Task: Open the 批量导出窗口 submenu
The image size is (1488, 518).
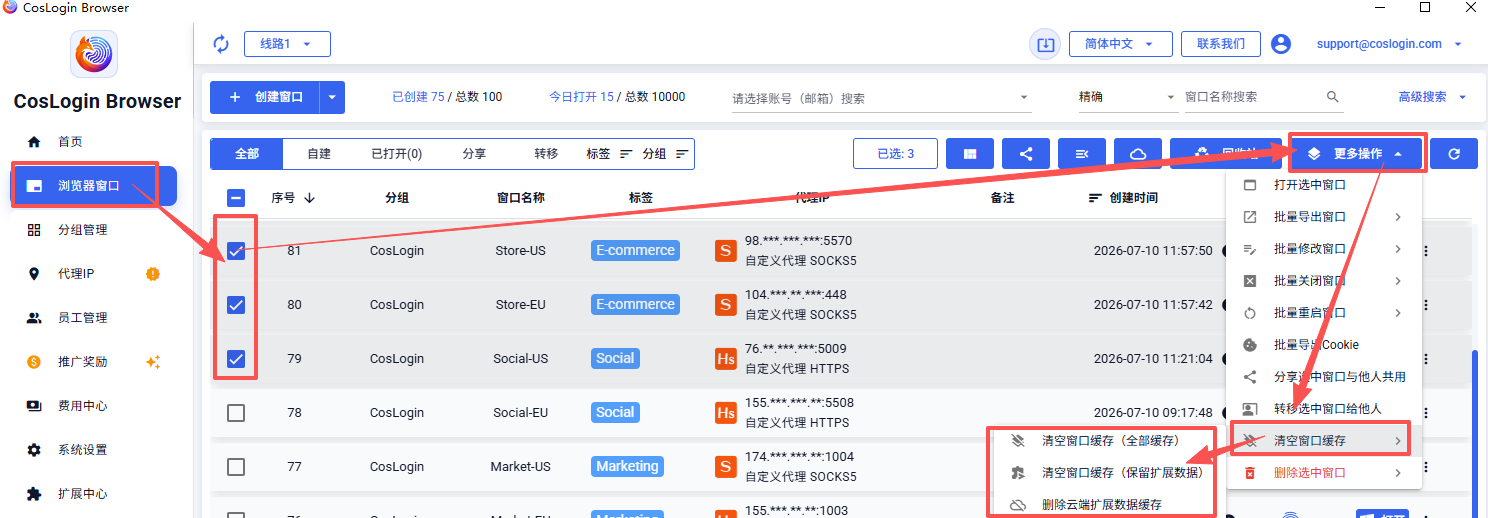Action: (x=1324, y=217)
